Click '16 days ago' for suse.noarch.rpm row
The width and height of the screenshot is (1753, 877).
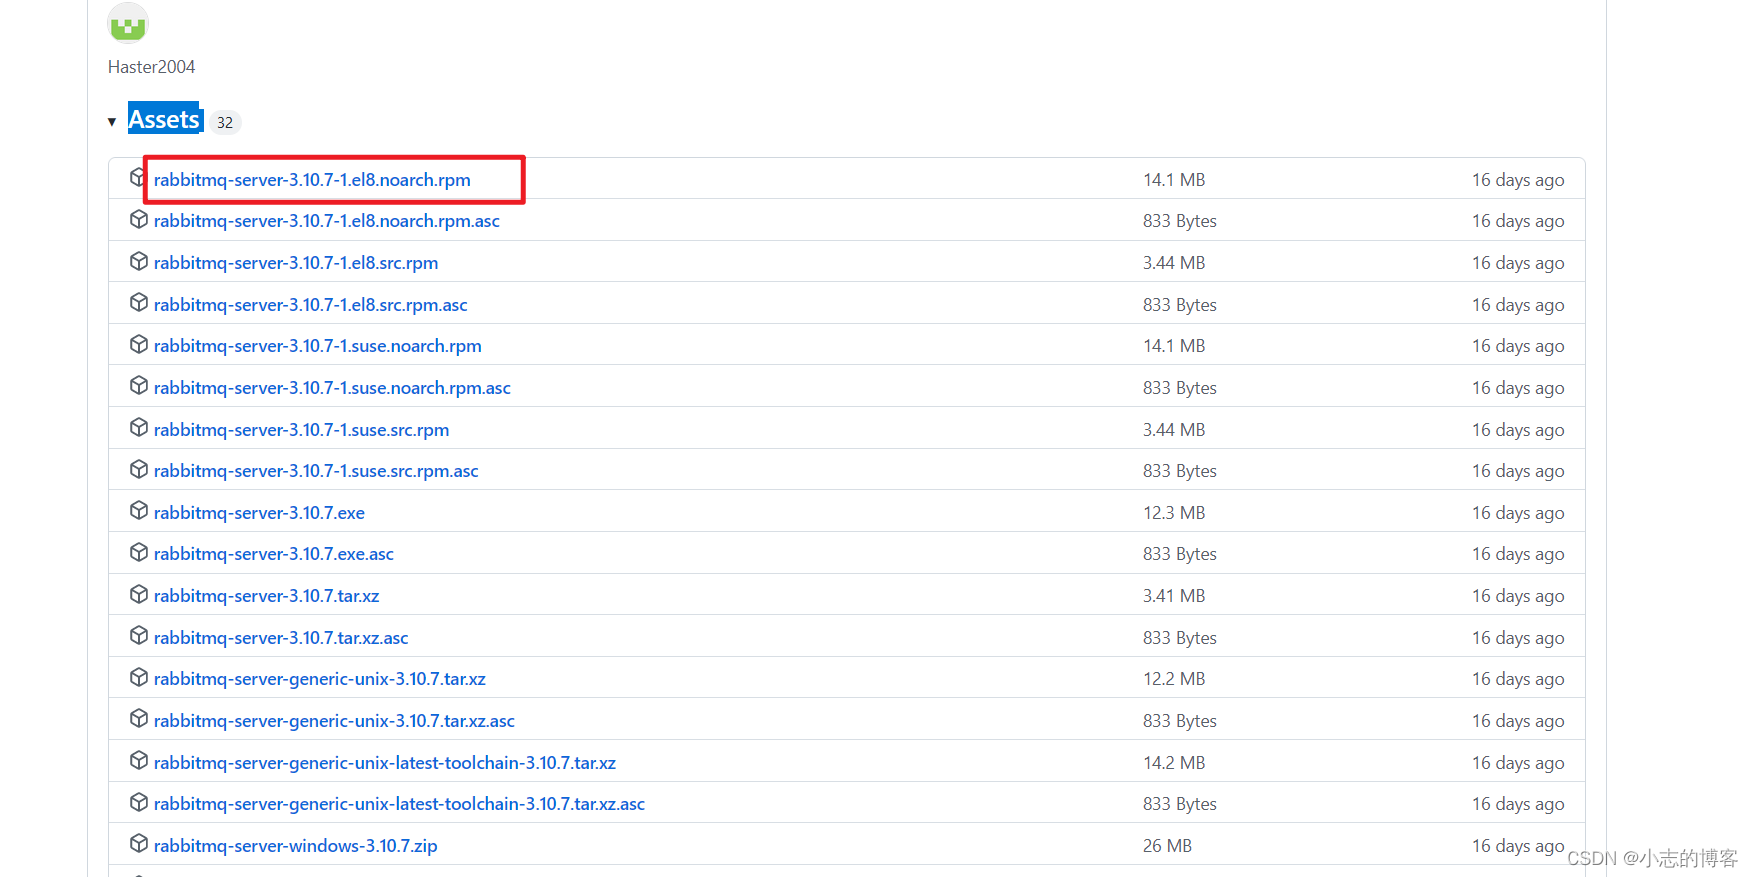1518,346
